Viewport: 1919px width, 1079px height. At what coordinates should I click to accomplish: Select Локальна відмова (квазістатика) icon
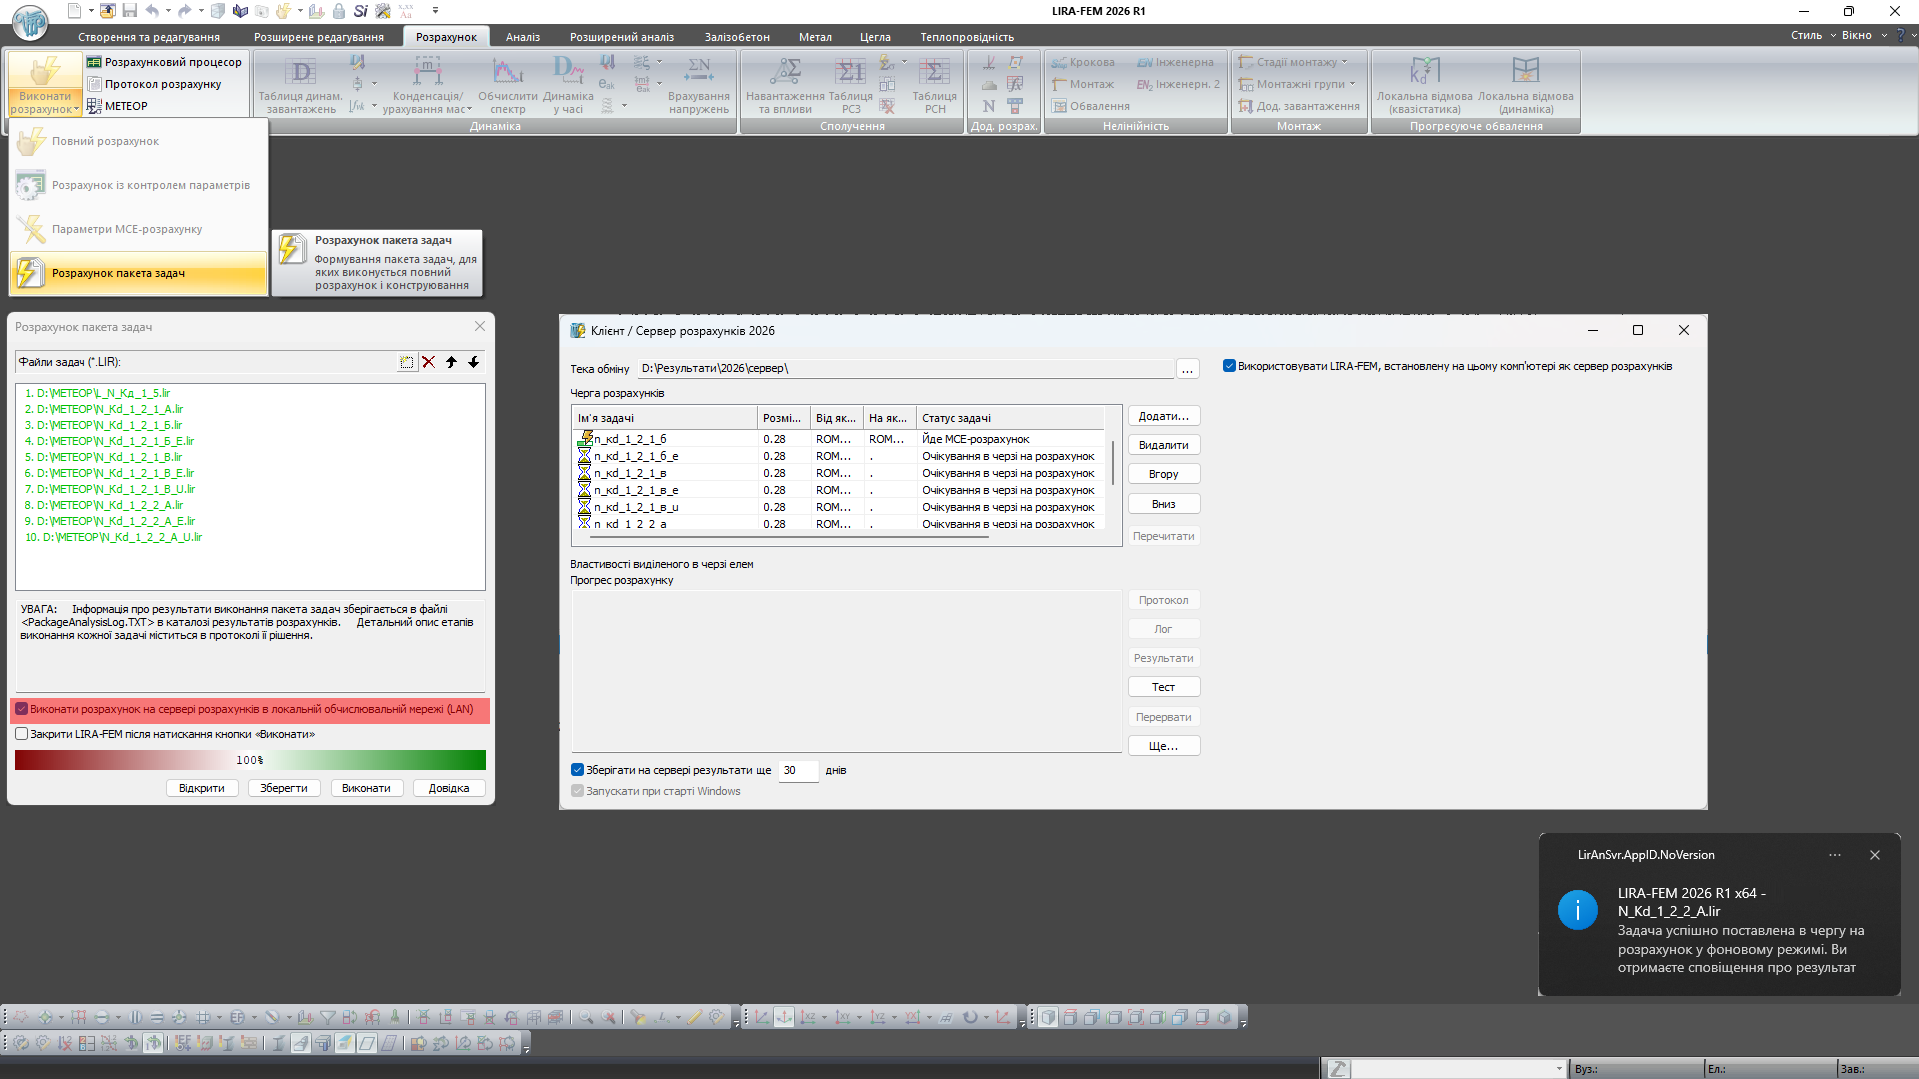(1424, 84)
